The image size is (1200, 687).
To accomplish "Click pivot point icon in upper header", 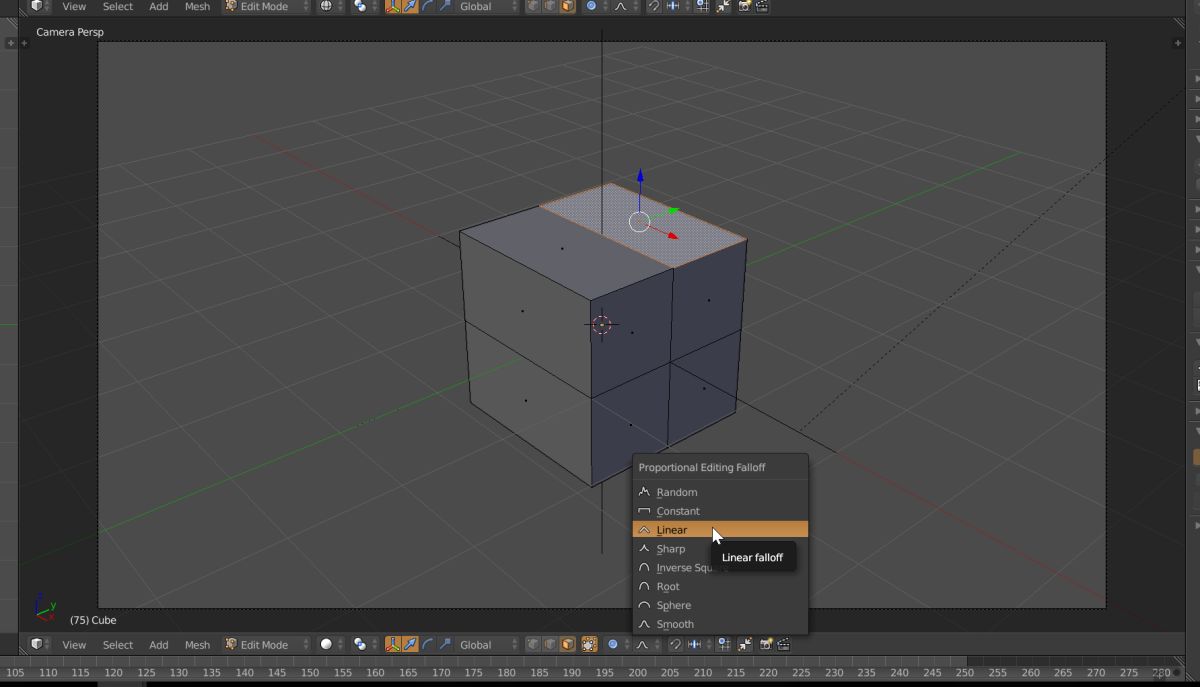I will [364, 6].
